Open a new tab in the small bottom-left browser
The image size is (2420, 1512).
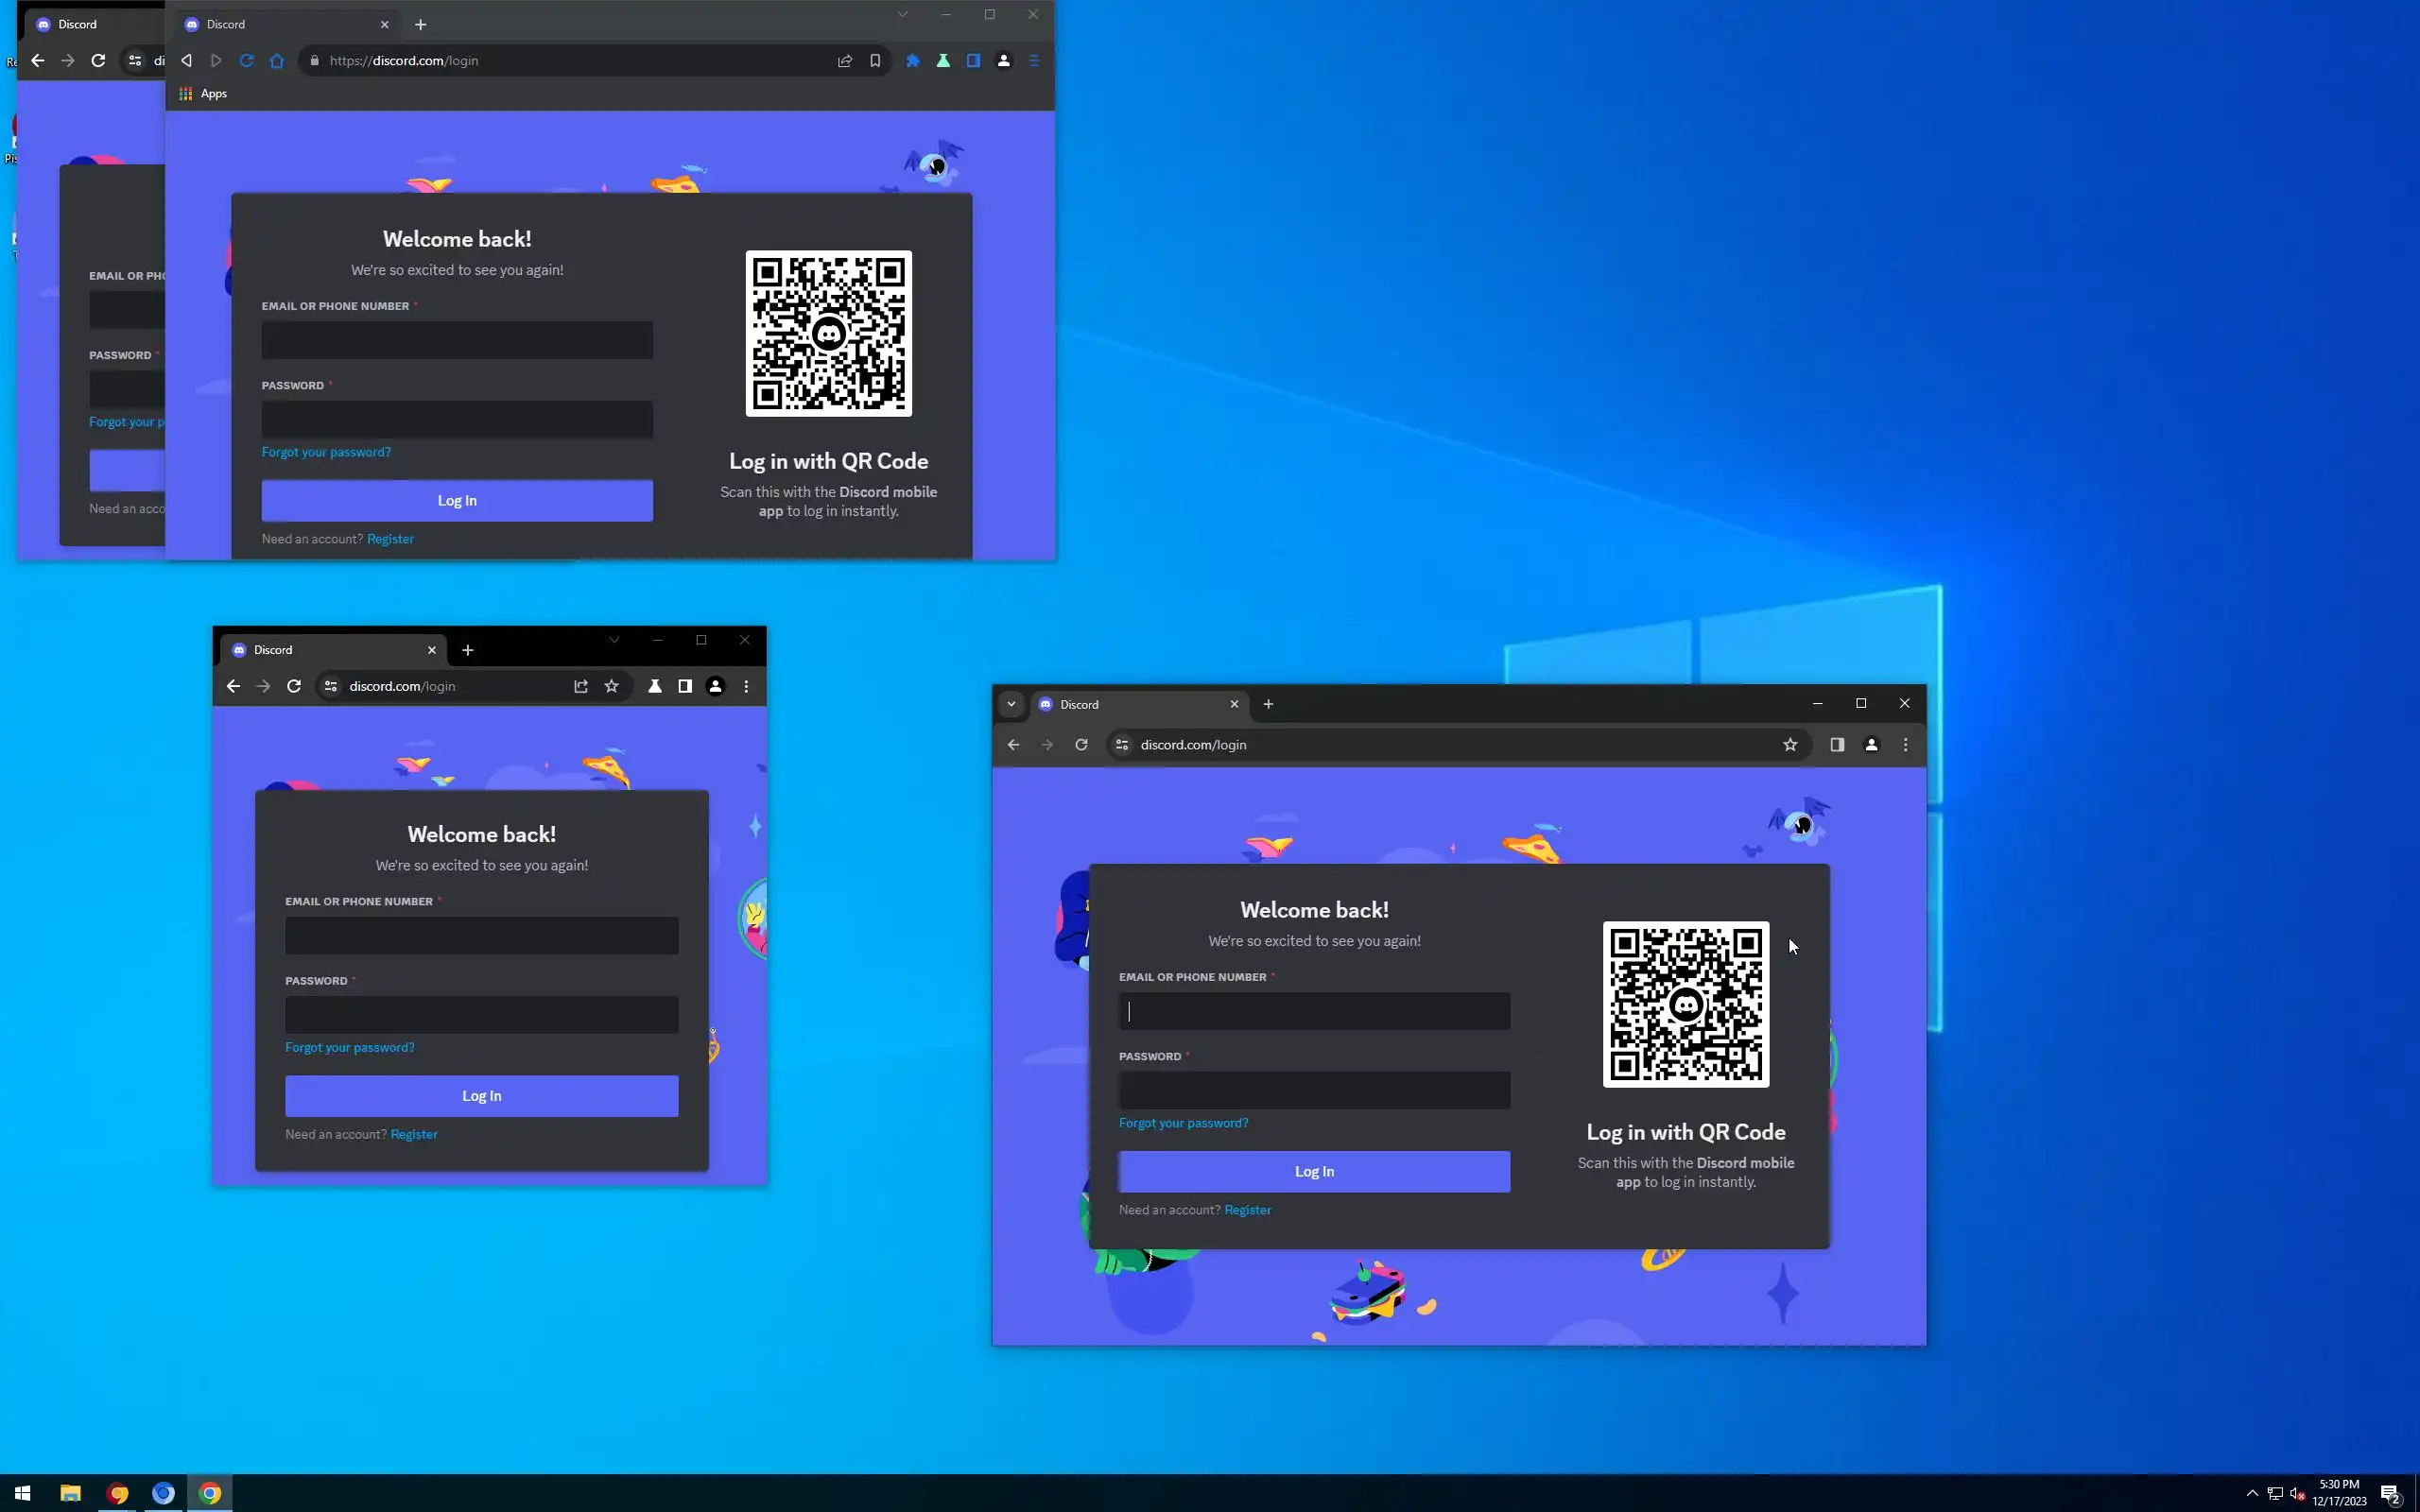[x=467, y=650]
